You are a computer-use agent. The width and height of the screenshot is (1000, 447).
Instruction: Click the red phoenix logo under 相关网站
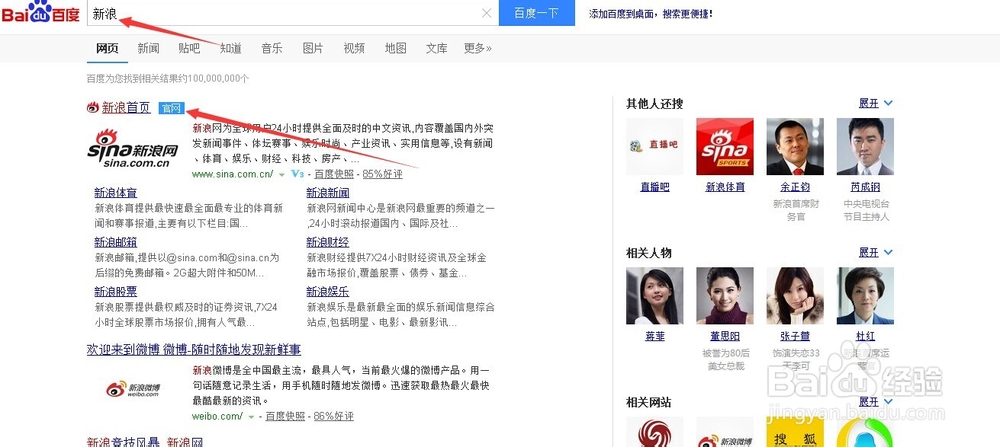654,432
